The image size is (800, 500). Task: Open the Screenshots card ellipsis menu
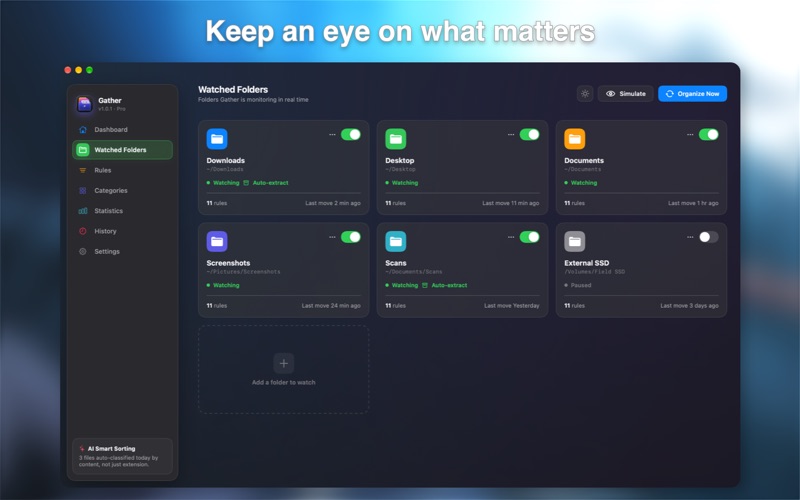coord(332,237)
